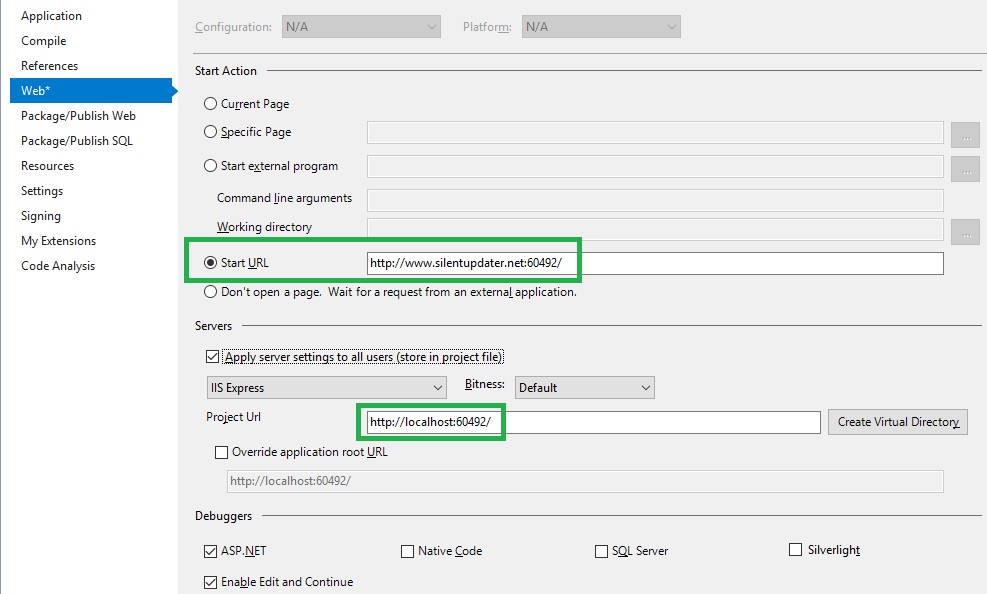The width and height of the screenshot is (987, 594).
Task: Click the Create Virtual Directory button
Action: pyautogui.click(x=898, y=422)
